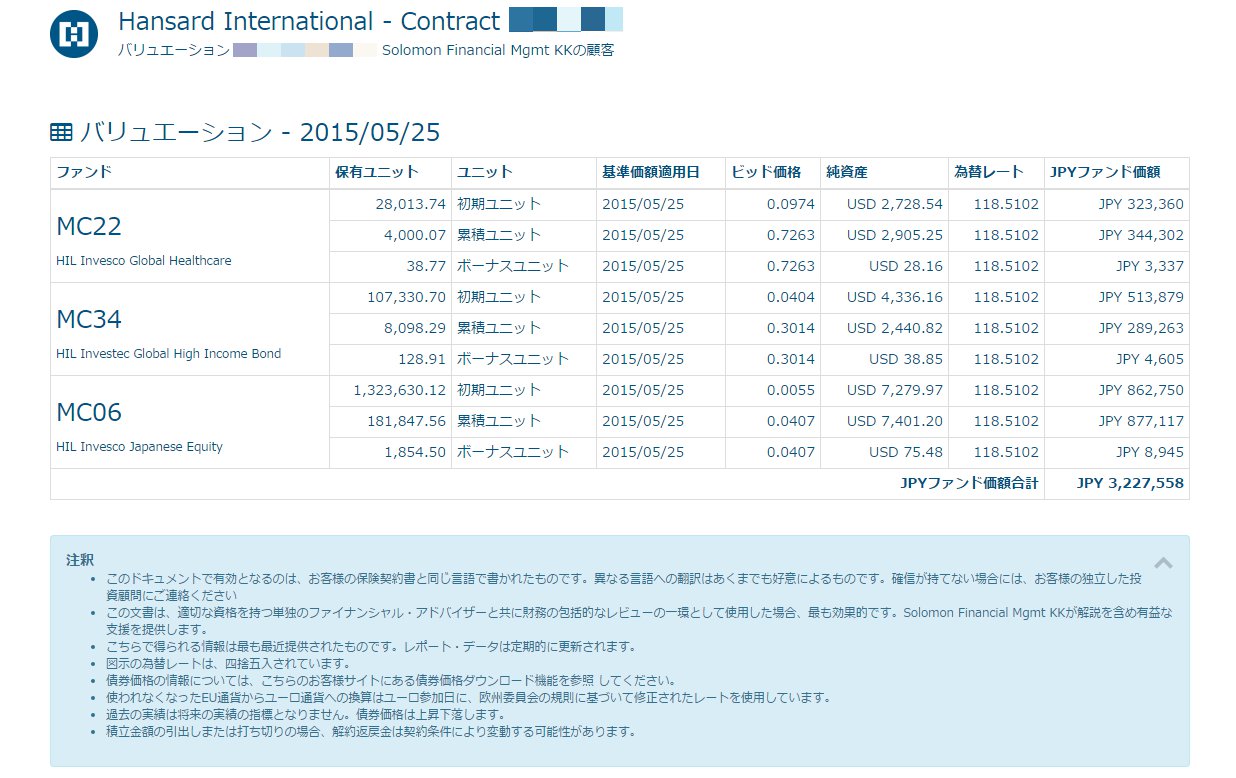Select units held value 128.91
1236x778 pixels.
pos(422,359)
